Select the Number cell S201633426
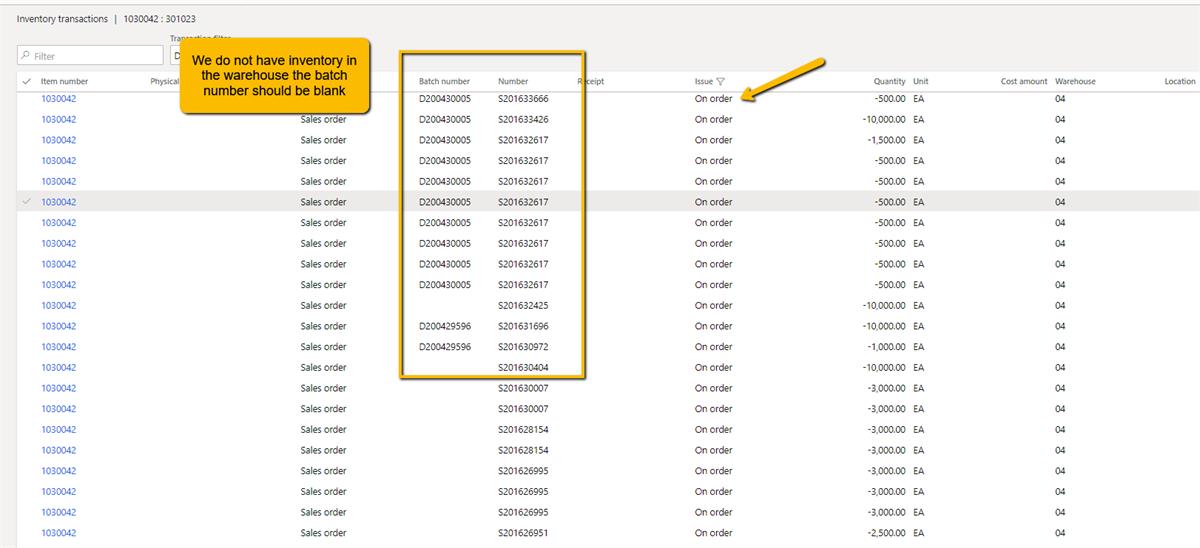The height and width of the screenshot is (548, 1200). [523, 119]
